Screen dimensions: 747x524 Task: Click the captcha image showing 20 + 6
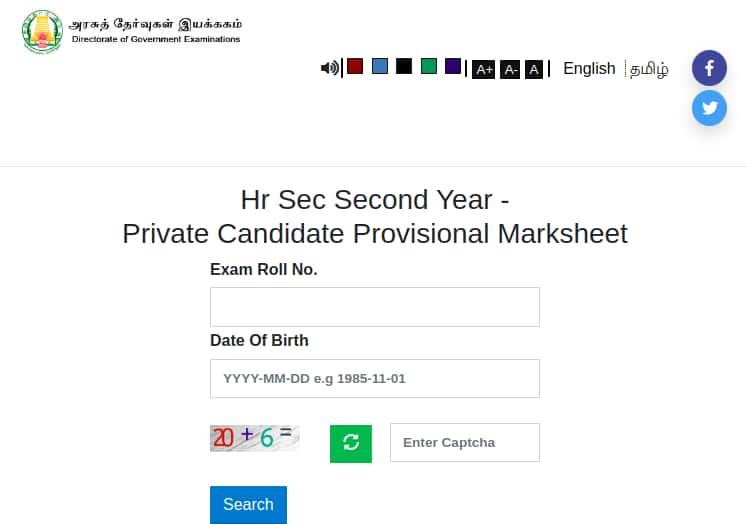[x=254, y=437]
